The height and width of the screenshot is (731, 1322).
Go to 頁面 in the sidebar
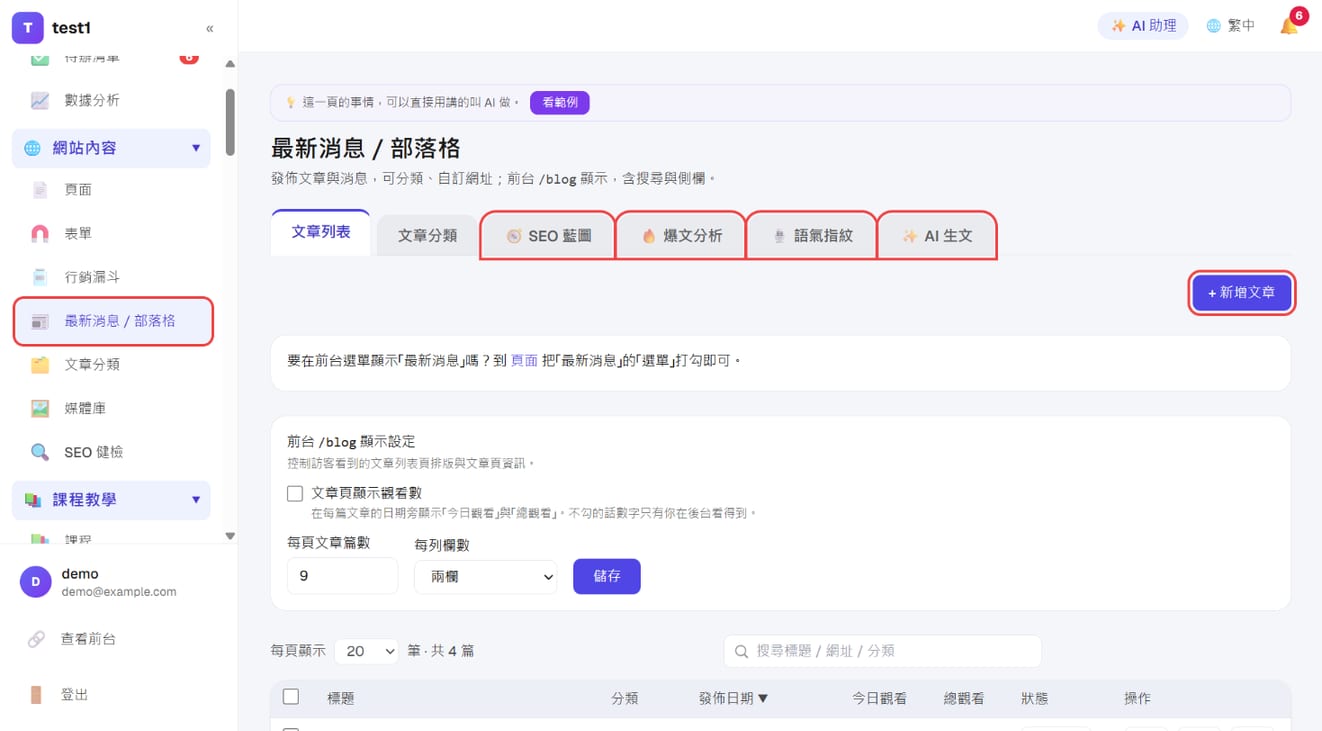point(111,190)
